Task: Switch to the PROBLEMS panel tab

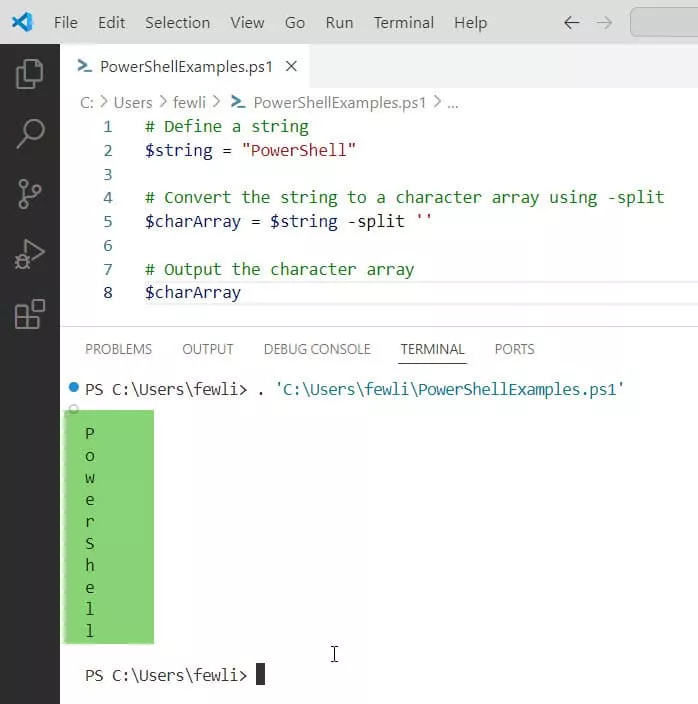Action: (118, 349)
